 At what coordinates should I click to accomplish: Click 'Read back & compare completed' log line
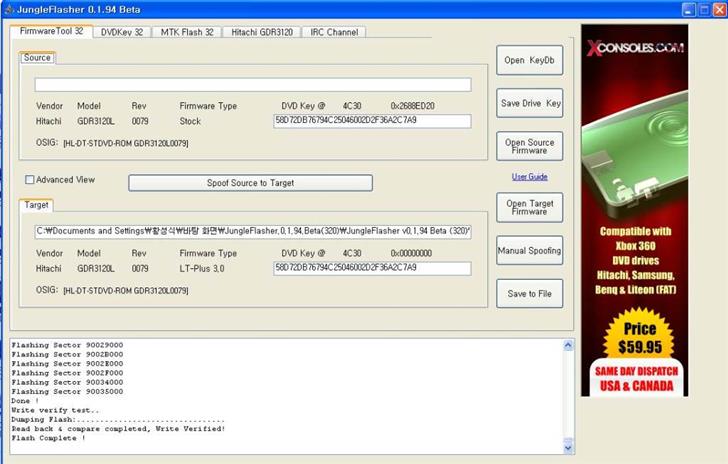point(118,429)
